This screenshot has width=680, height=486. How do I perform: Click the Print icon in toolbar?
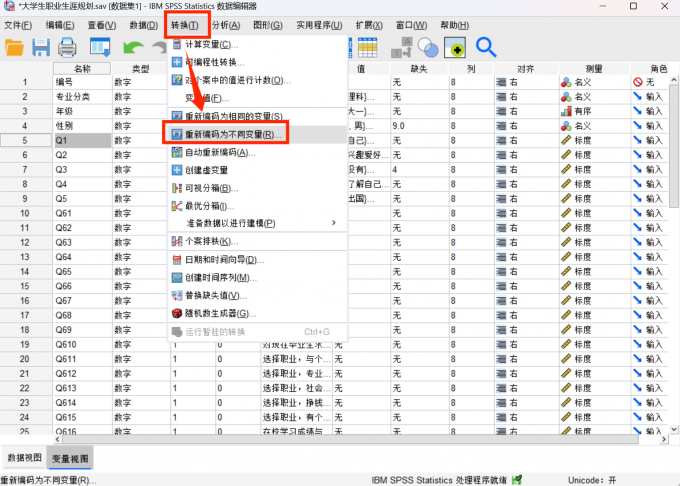[67, 47]
